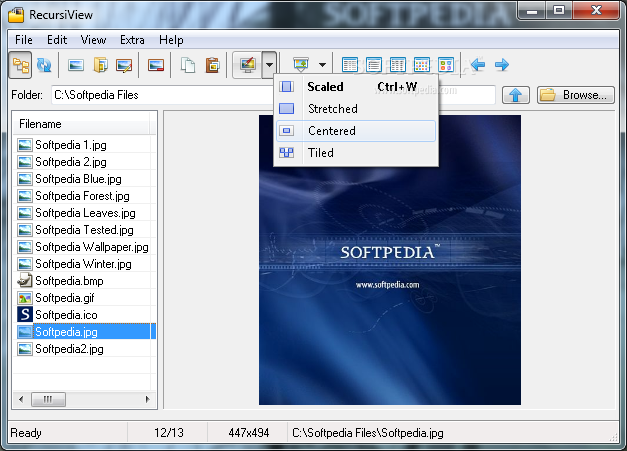
Task: Click the Stretched icon in the popup menu
Action: (x=286, y=109)
